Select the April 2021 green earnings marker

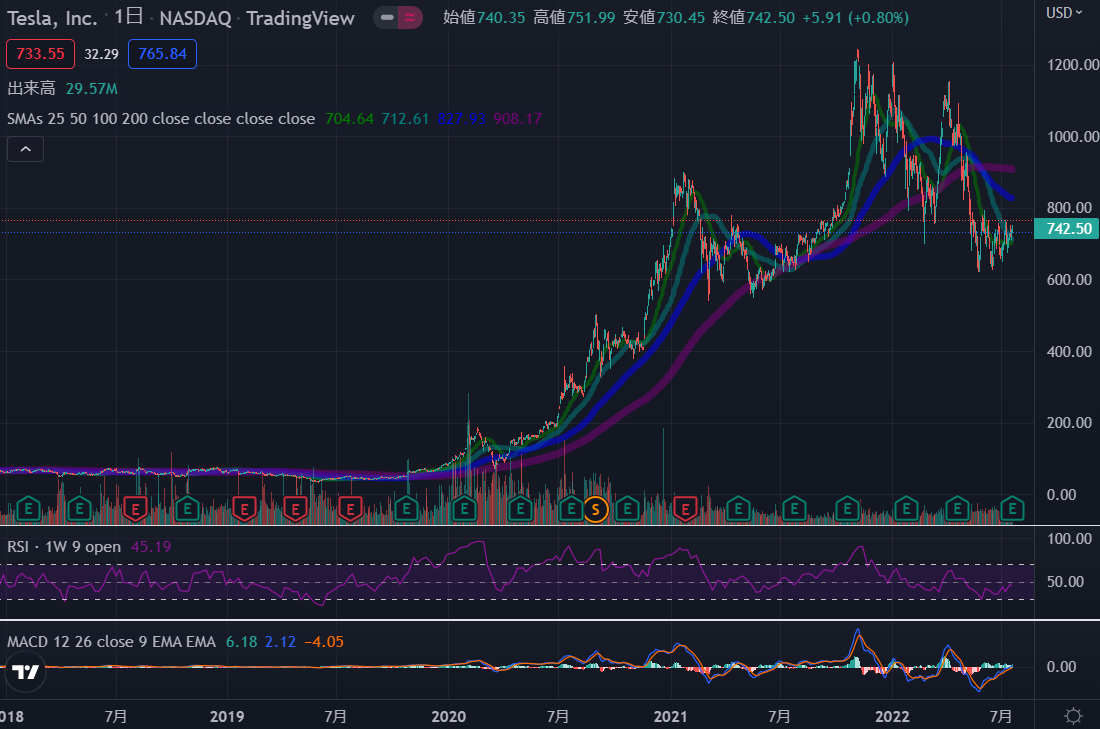[x=738, y=508]
